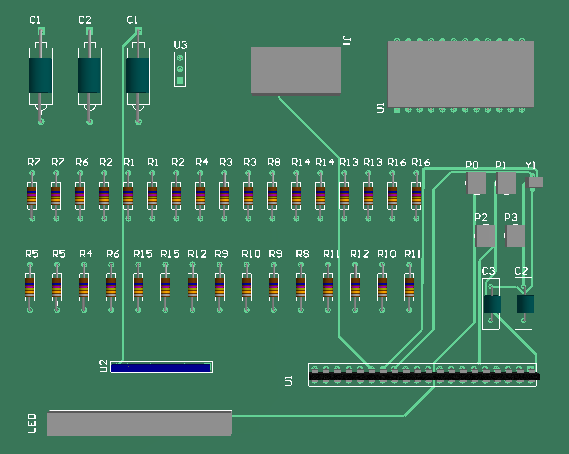Select the P0 gray pushbutton component
This screenshot has width=569, height=454.
[x=476, y=183]
